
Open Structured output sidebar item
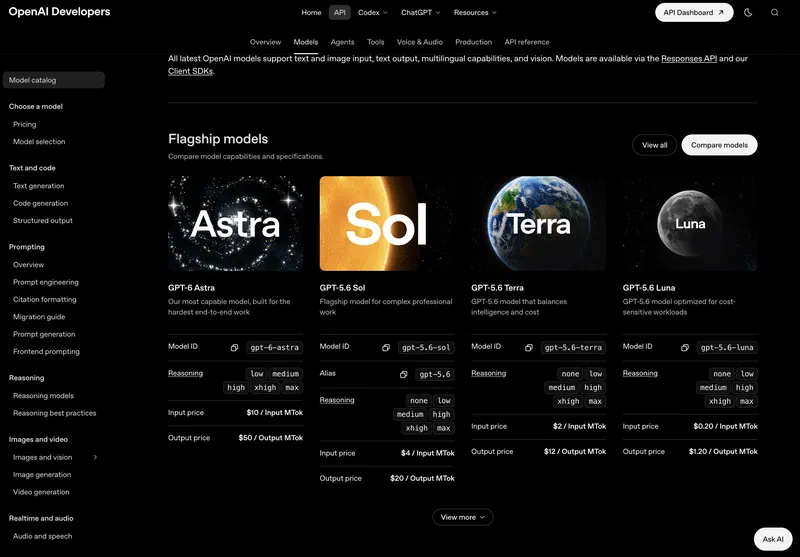click(x=43, y=220)
